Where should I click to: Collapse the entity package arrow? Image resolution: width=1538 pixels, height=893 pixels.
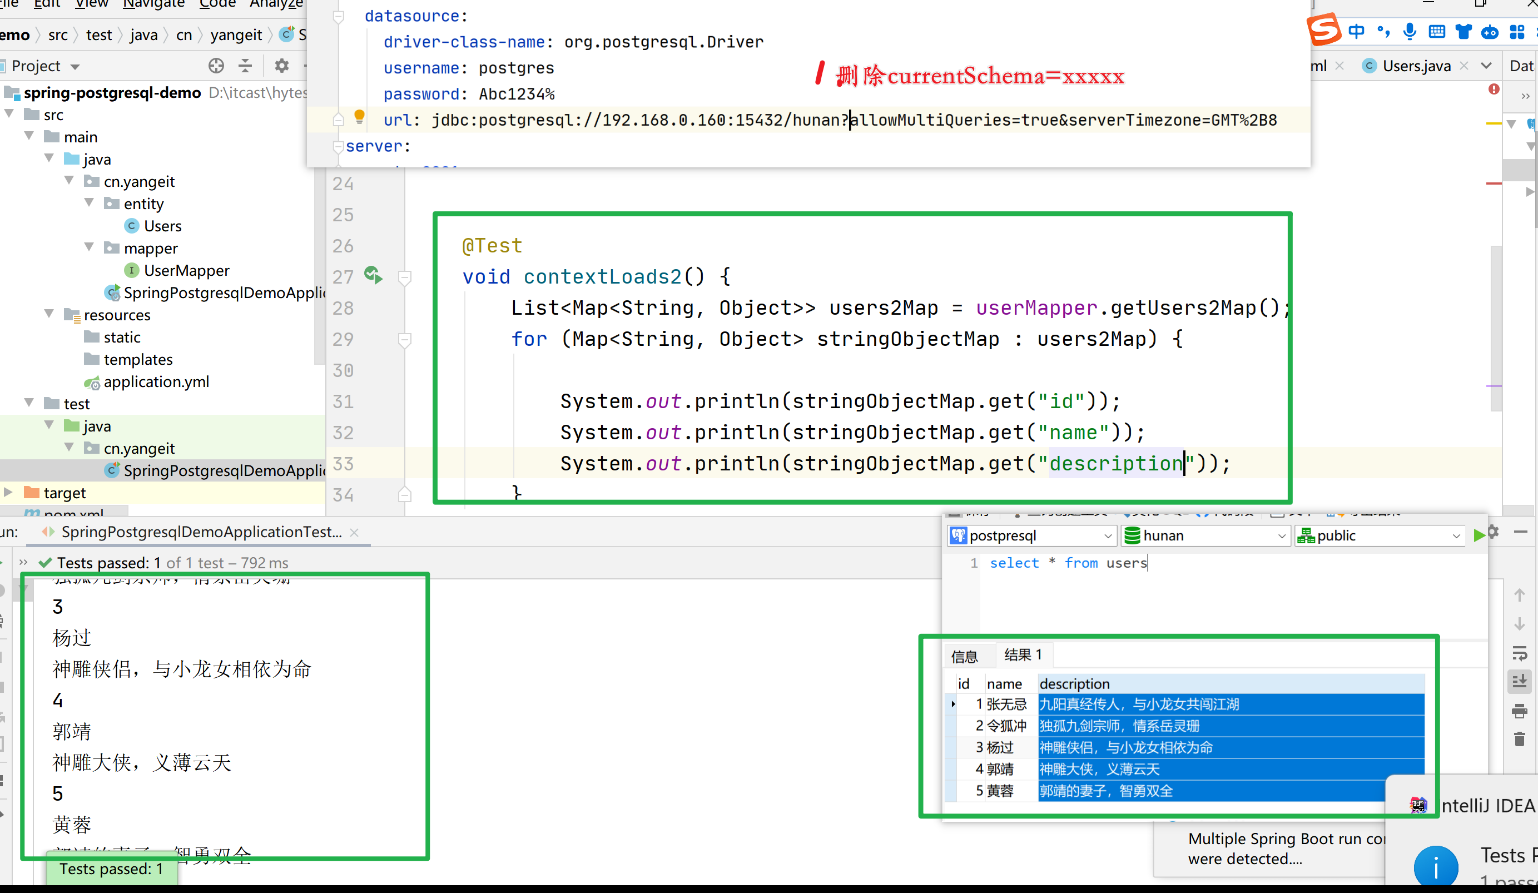tap(89, 203)
